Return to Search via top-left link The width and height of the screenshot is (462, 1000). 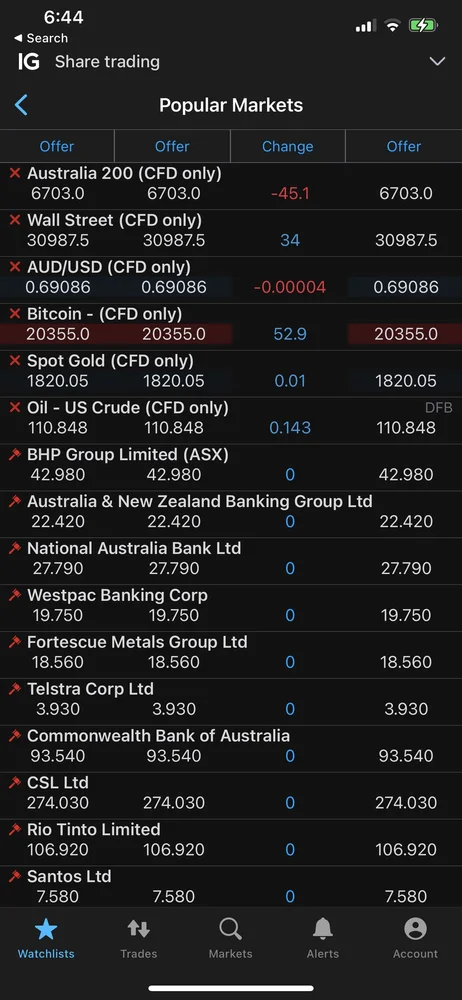pos(41,38)
